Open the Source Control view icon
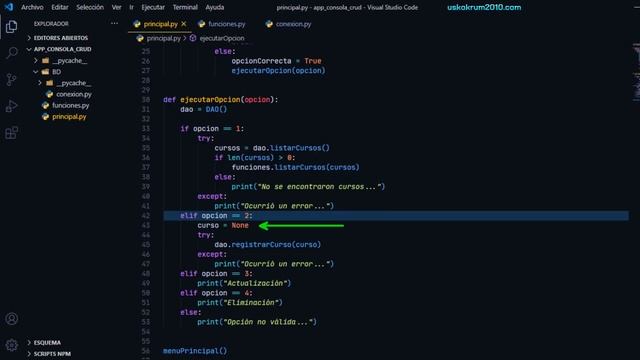 click(x=11, y=79)
